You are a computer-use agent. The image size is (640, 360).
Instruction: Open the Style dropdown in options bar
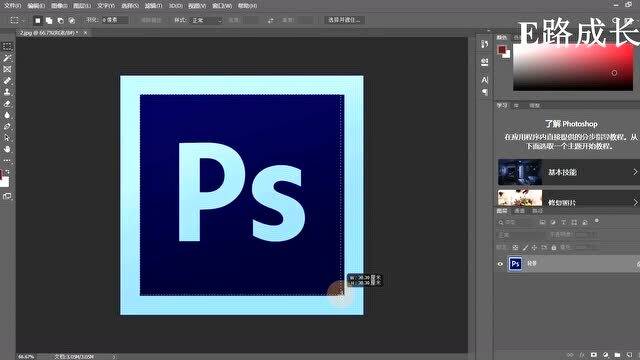pos(207,20)
